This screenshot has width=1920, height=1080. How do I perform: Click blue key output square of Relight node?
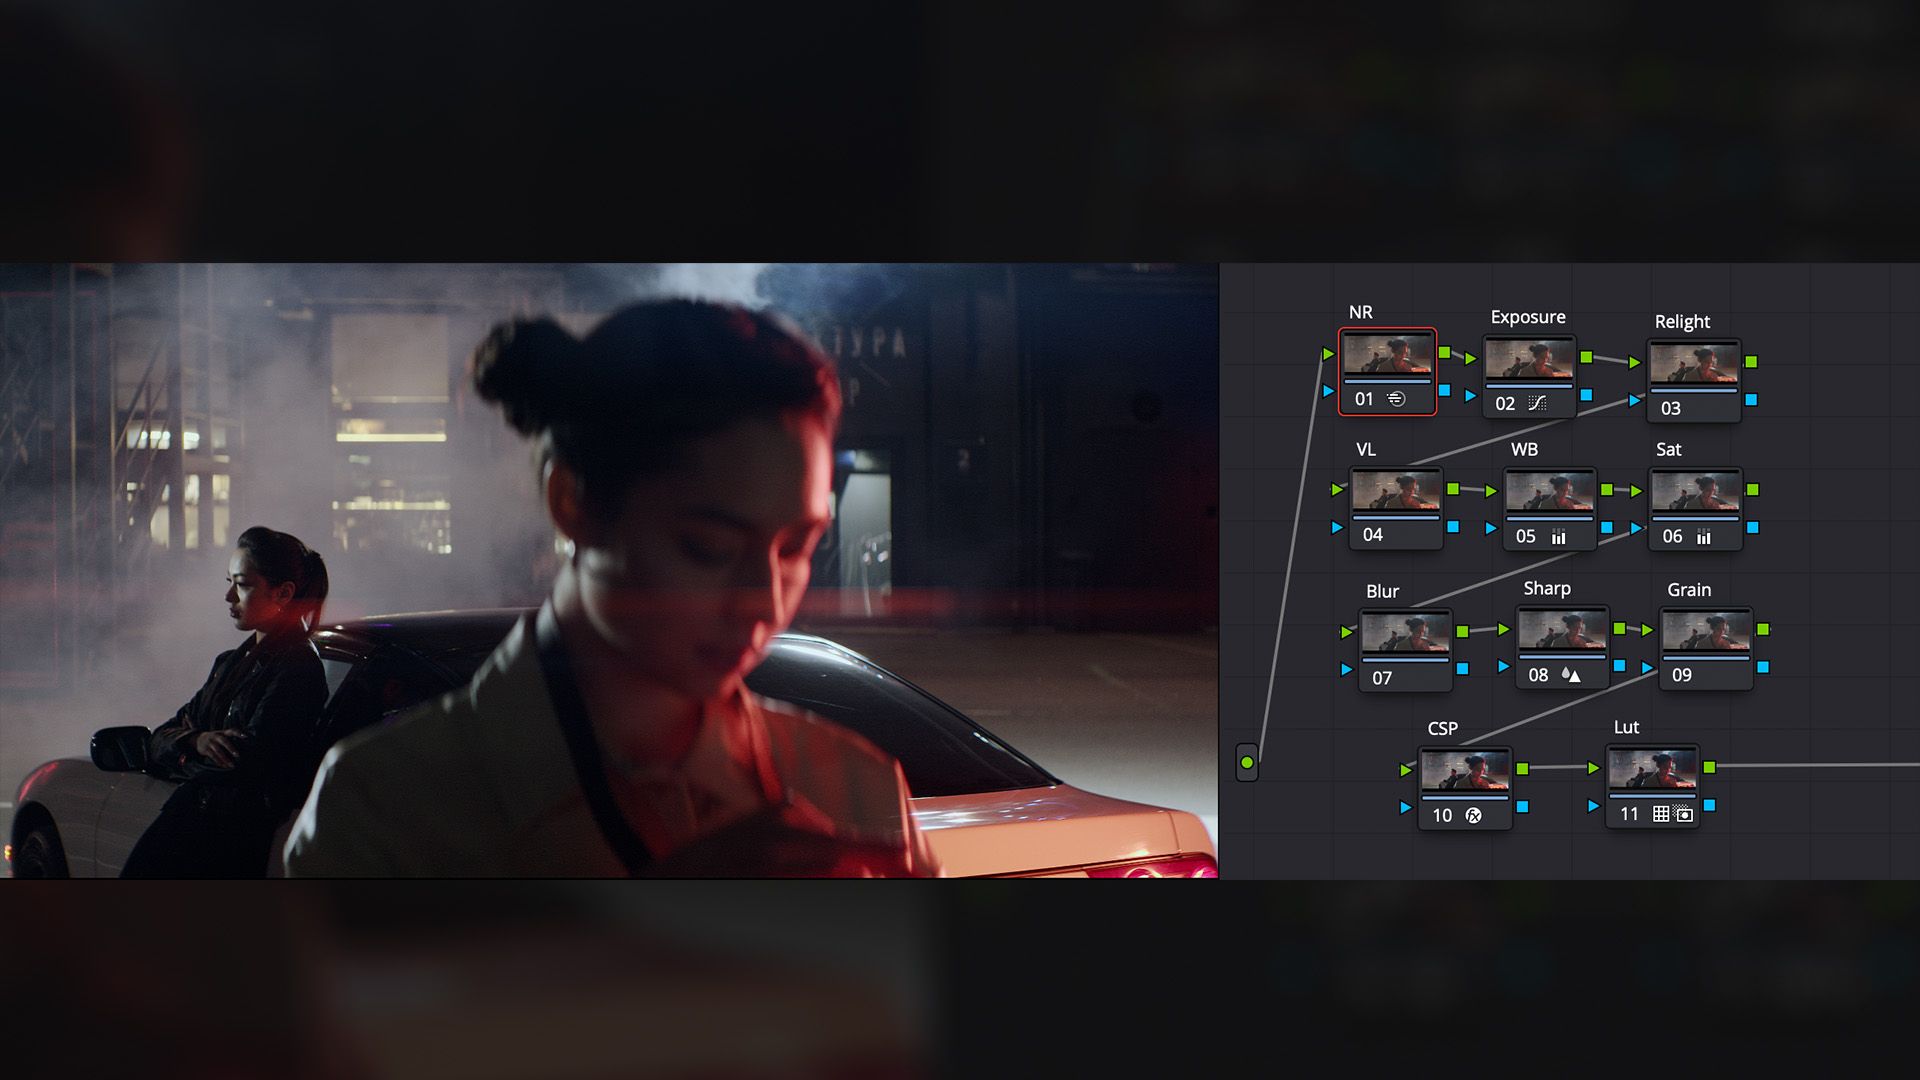click(x=1751, y=400)
